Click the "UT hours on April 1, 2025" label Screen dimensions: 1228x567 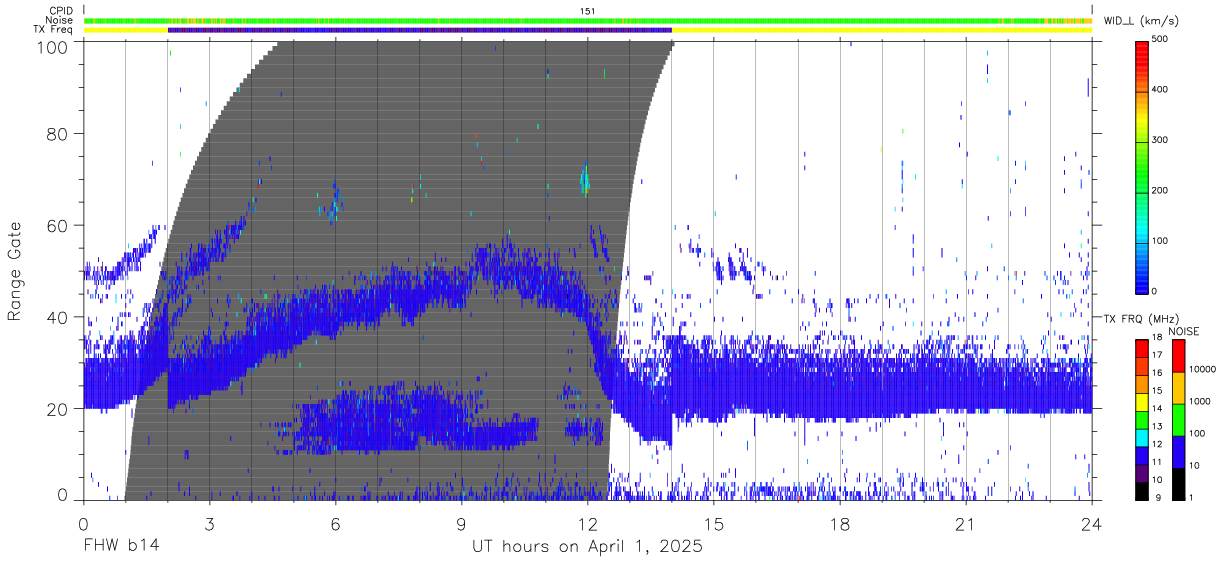pos(587,547)
